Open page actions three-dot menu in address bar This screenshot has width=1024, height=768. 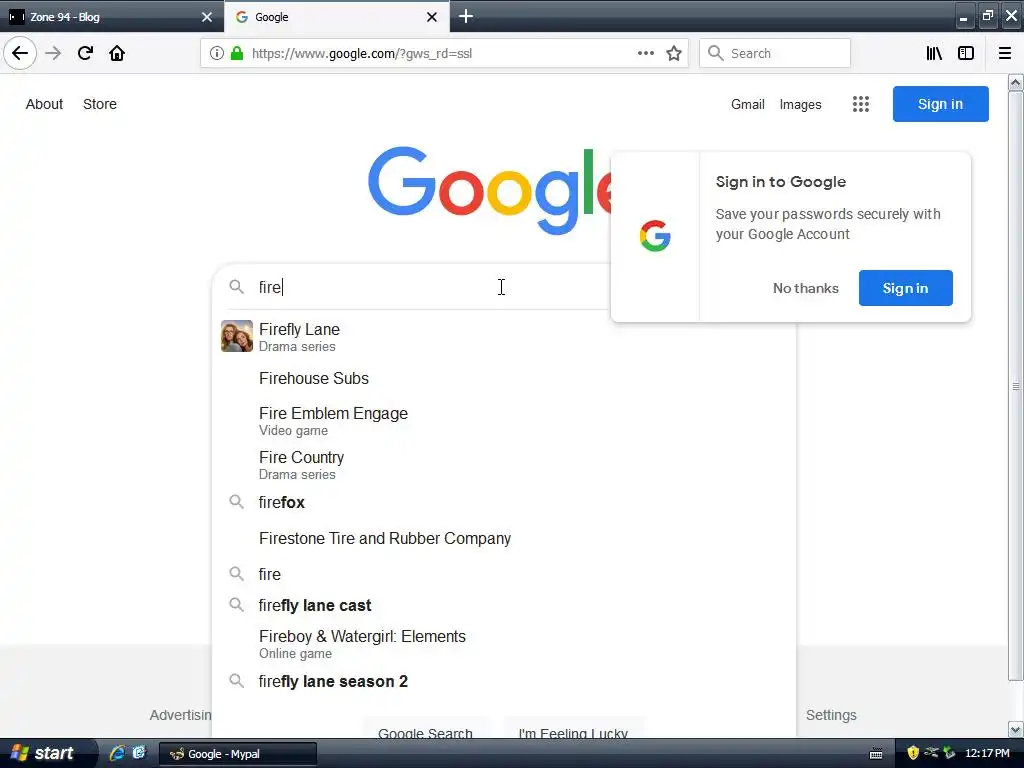coord(645,53)
